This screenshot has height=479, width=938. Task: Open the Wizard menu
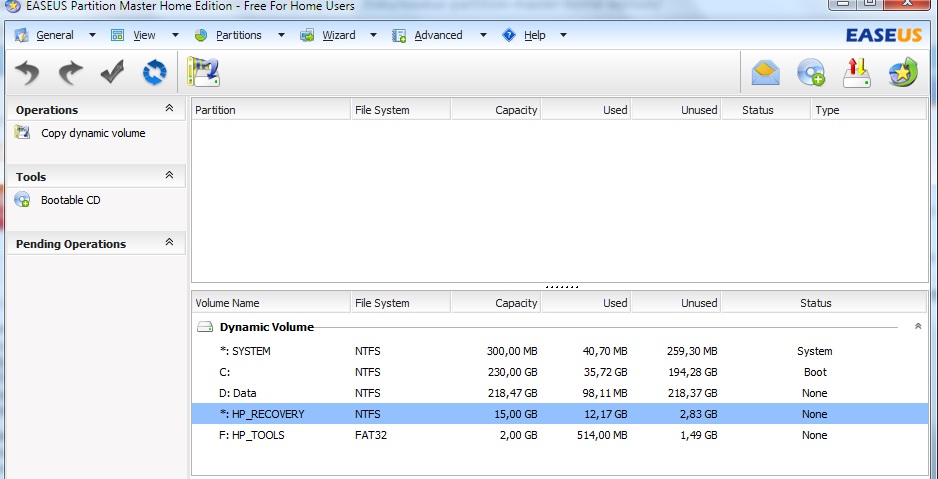click(x=339, y=35)
